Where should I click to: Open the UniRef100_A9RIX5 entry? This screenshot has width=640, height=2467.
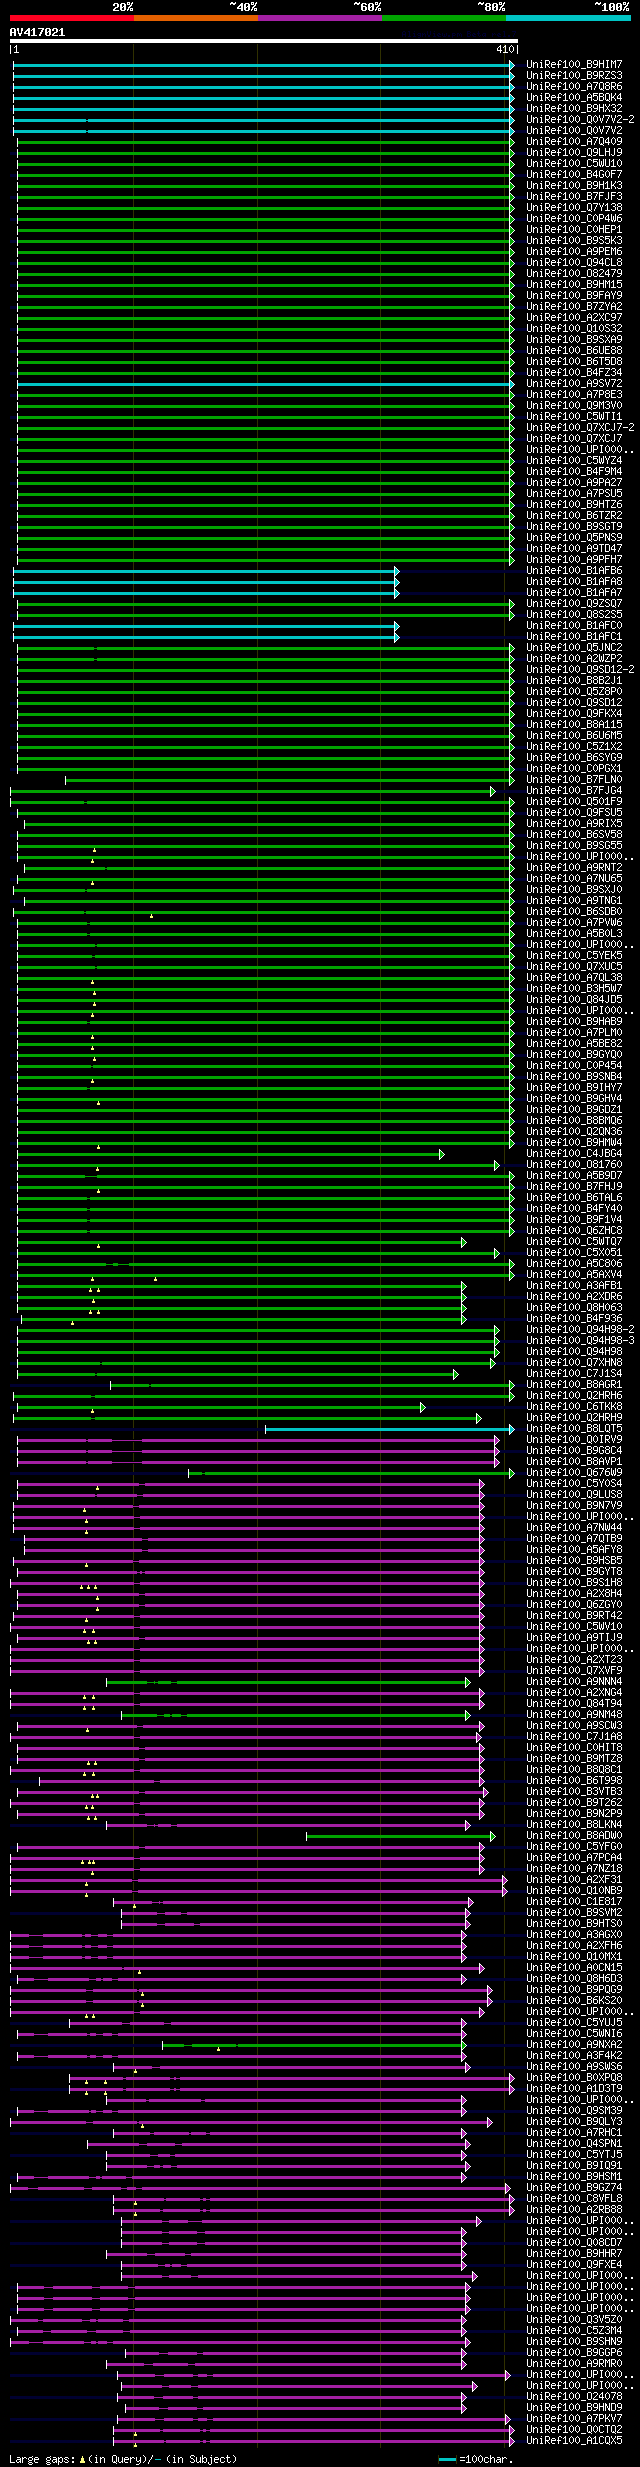click(574, 824)
